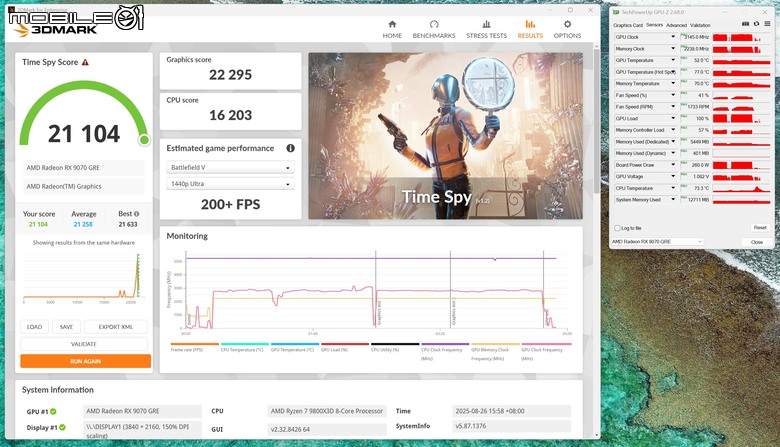The height and width of the screenshot is (447, 780).
Task: Click the green check next to GPU #1
Action: click(53, 411)
